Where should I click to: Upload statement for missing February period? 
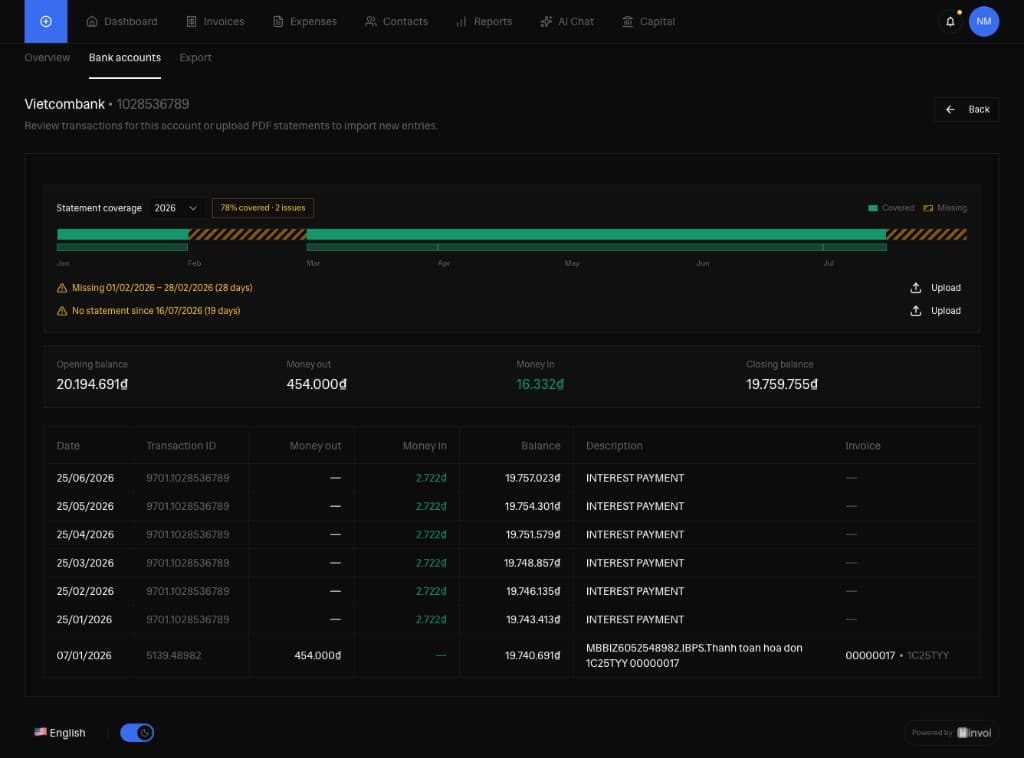pyautogui.click(x=936, y=287)
